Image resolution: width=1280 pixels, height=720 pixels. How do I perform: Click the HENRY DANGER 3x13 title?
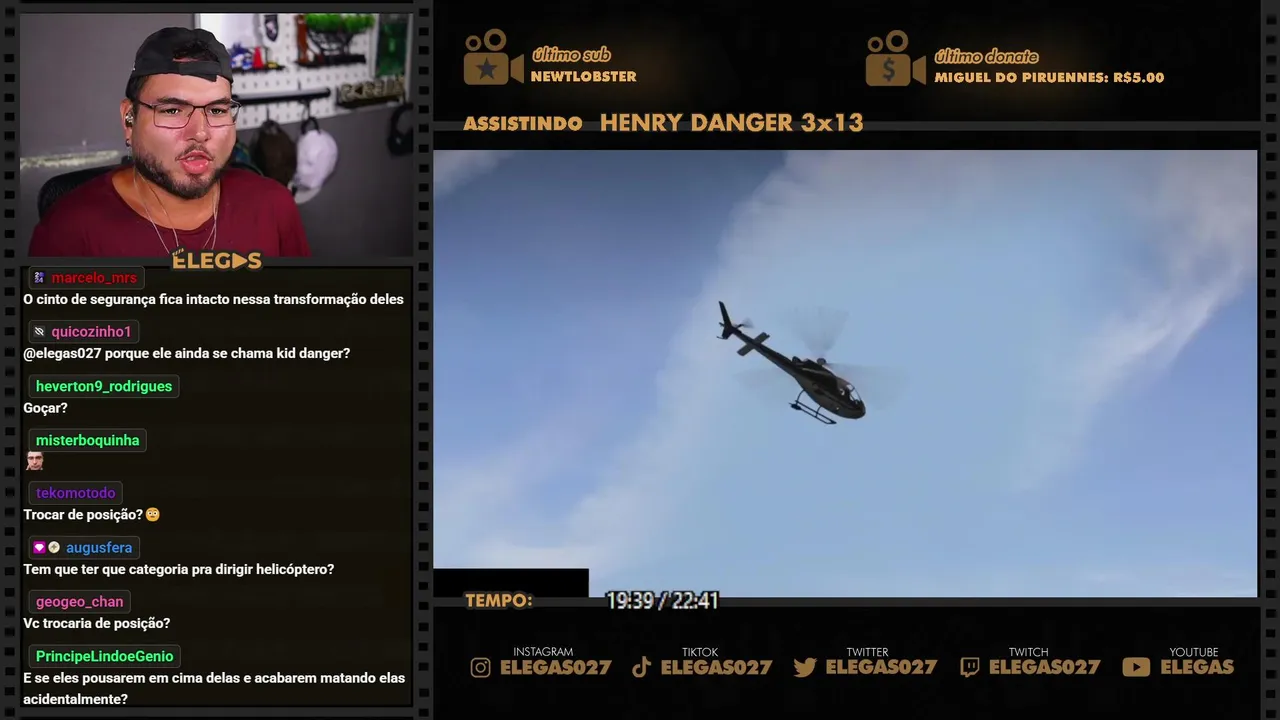(731, 123)
